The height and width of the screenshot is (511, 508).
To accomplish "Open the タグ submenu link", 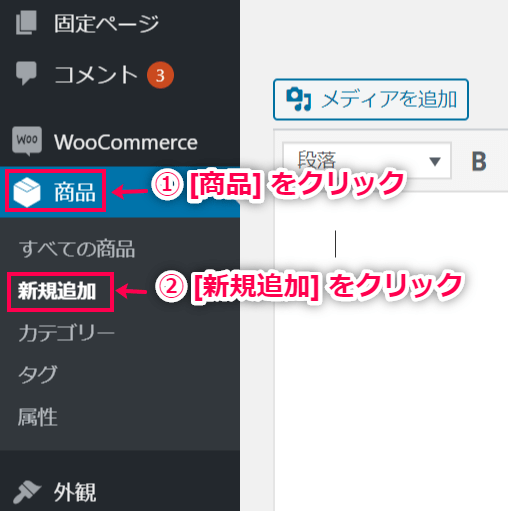I will point(38,374).
